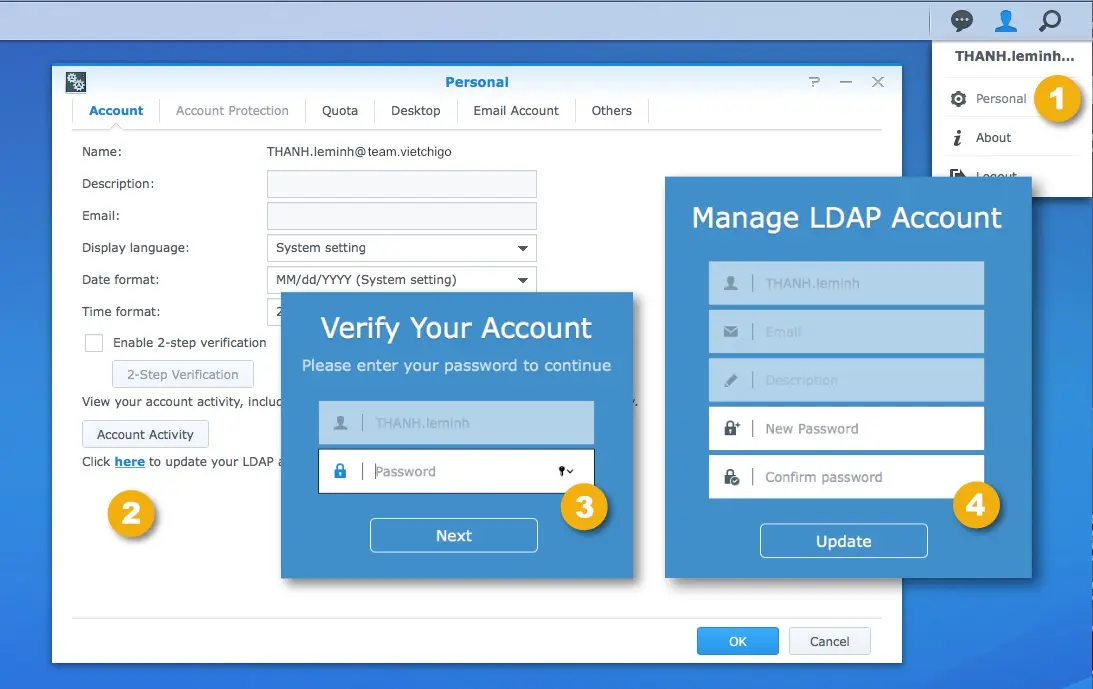Open the Desktop tab
Viewport: 1093px width, 689px height.
point(415,111)
